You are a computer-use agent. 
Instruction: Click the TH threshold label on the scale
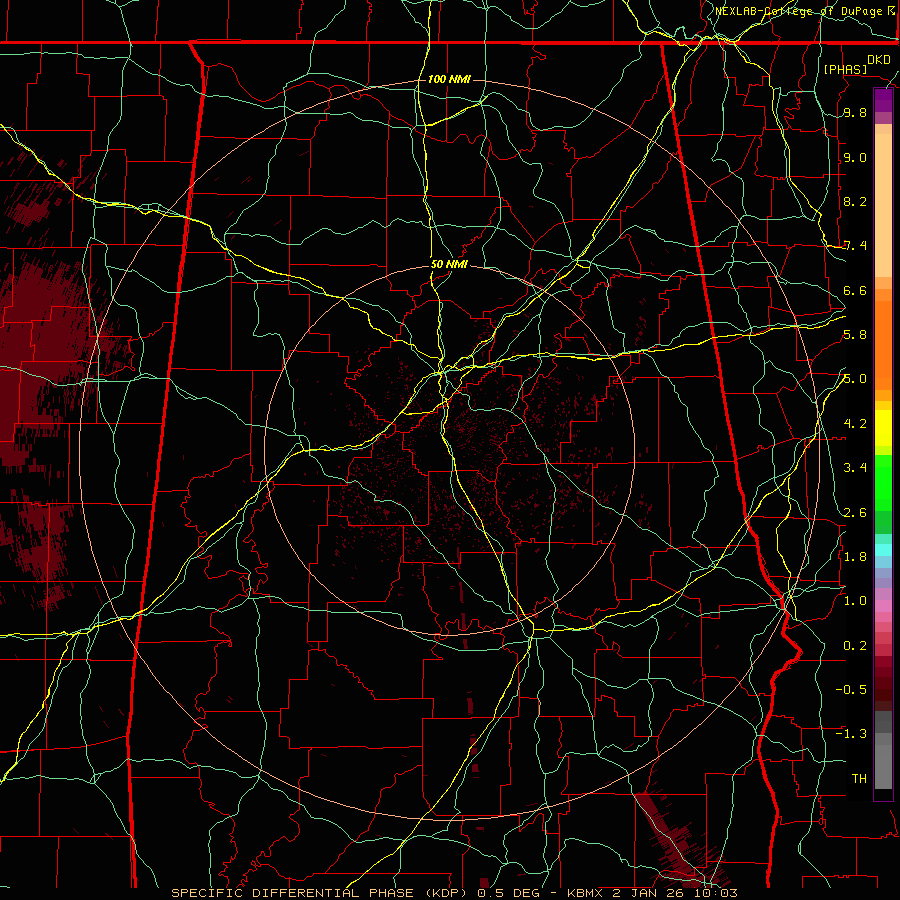(859, 779)
